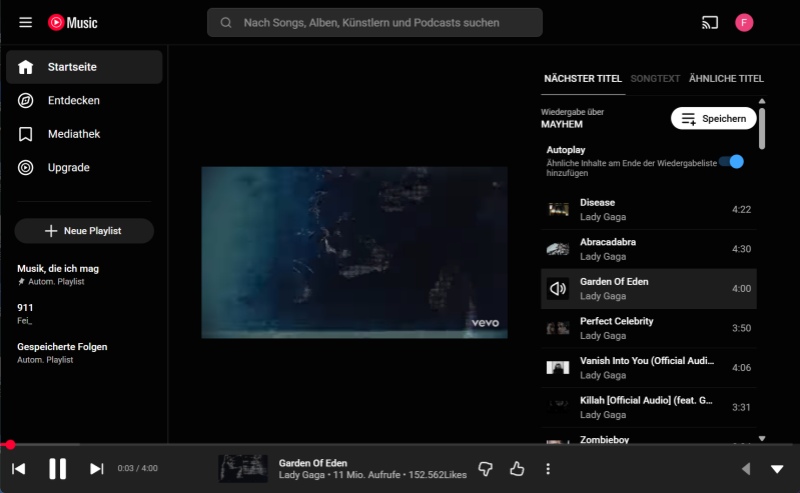Click the Disease song thumbnail
The image size is (800, 493).
point(558,209)
